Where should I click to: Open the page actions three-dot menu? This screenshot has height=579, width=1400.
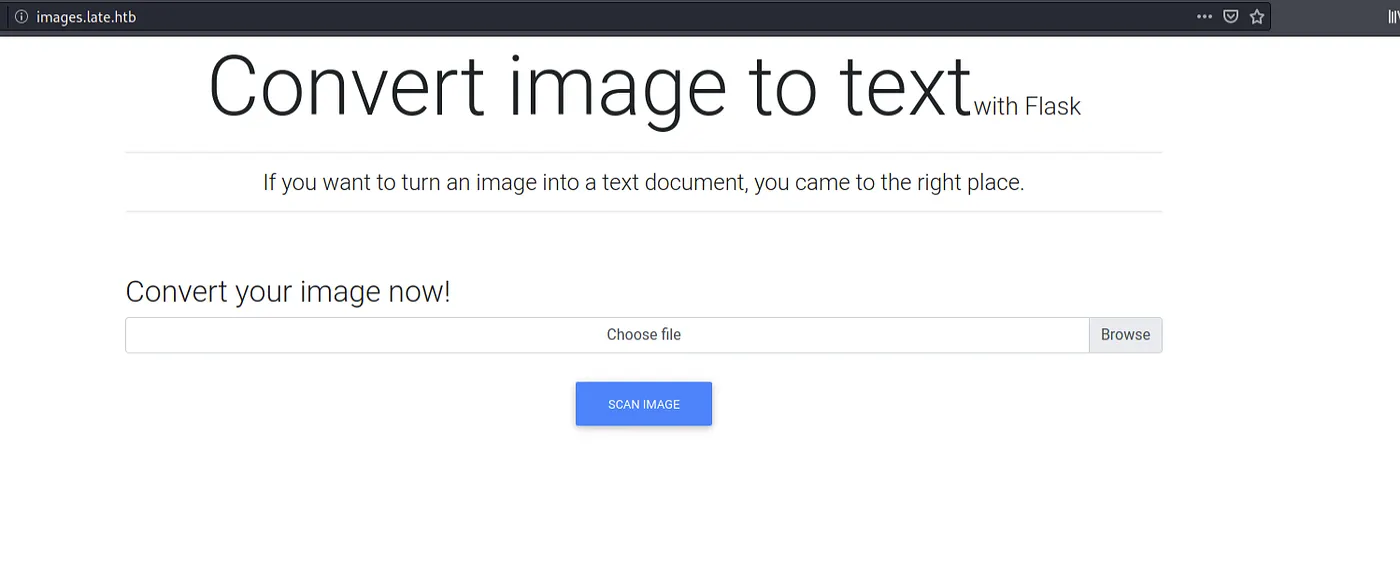click(1204, 17)
